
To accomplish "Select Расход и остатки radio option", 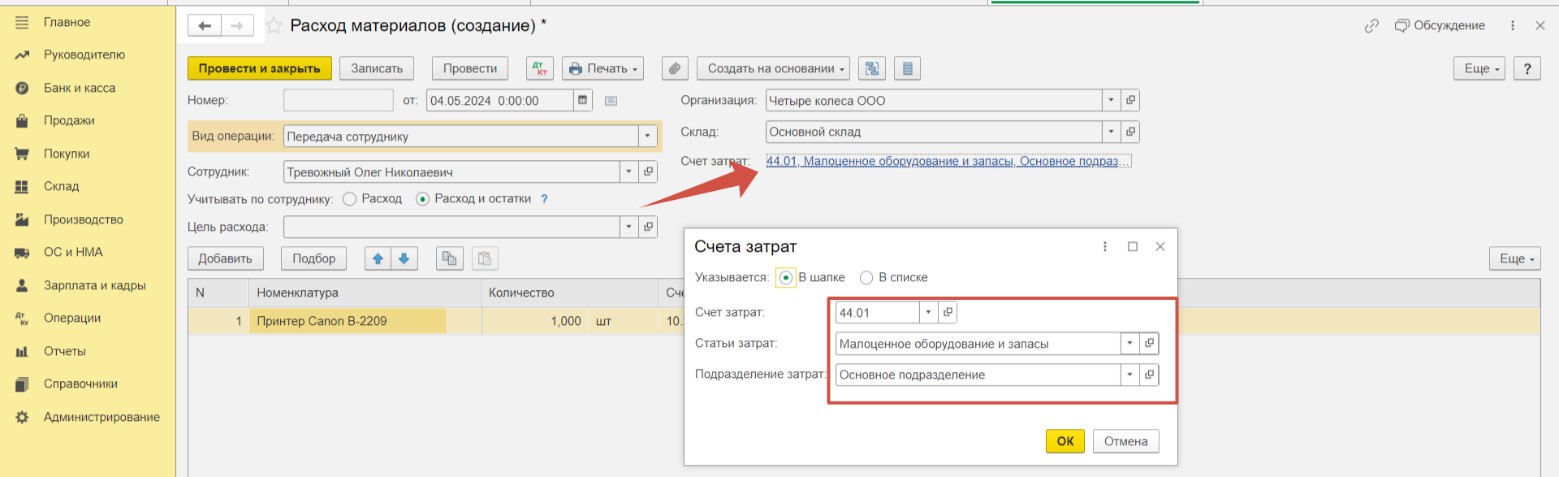I will click(422, 199).
